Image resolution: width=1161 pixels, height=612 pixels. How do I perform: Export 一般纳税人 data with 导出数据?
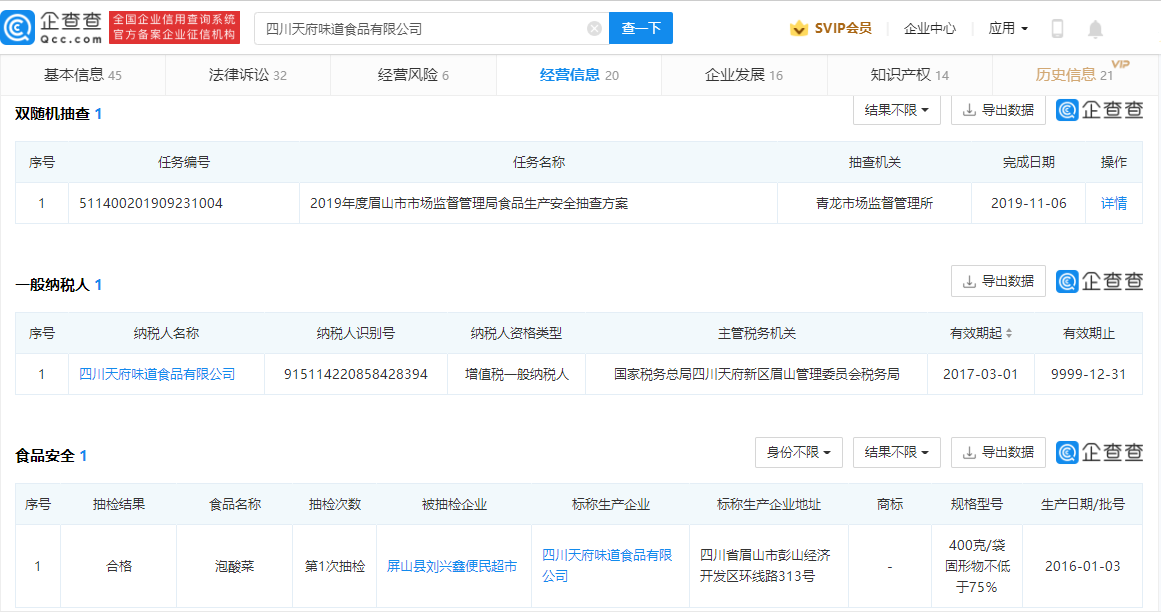(x=998, y=281)
